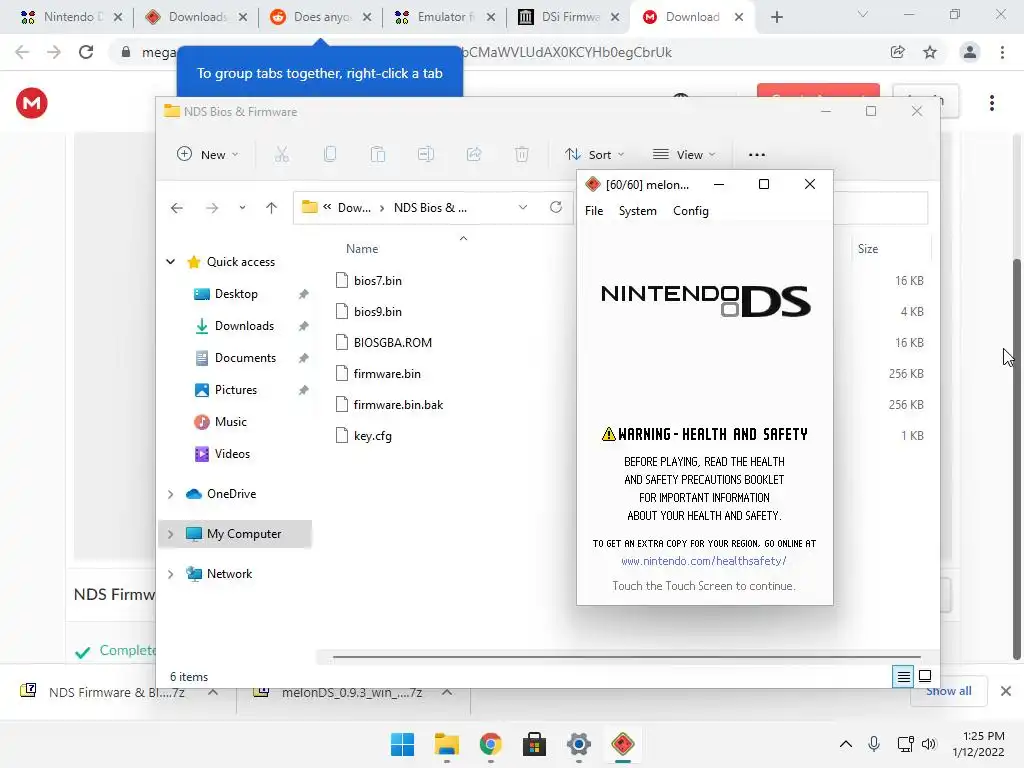Image resolution: width=1024 pixels, height=768 pixels.
Task: Click the Chrome reload page button
Action: pyautogui.click(x=86, y=52)
